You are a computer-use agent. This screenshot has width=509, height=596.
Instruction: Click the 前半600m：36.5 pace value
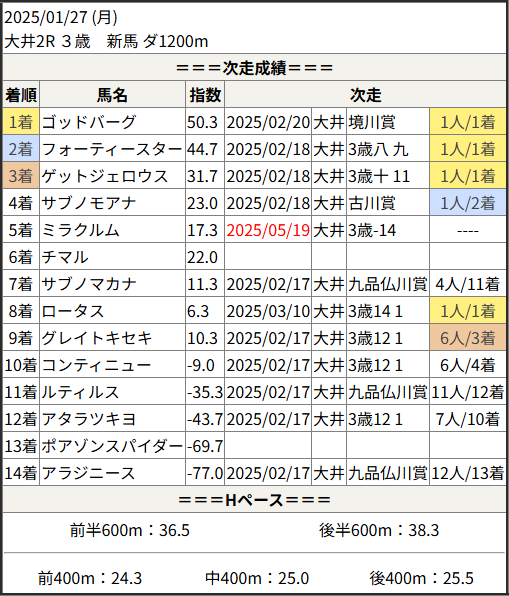129,530
